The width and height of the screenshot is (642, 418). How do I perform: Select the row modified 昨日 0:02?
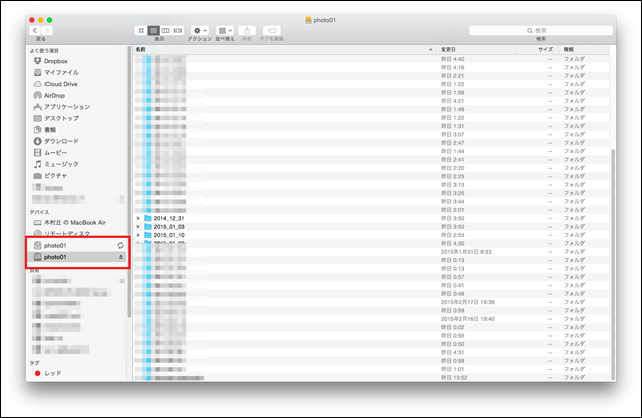click(x=371, y=327)
